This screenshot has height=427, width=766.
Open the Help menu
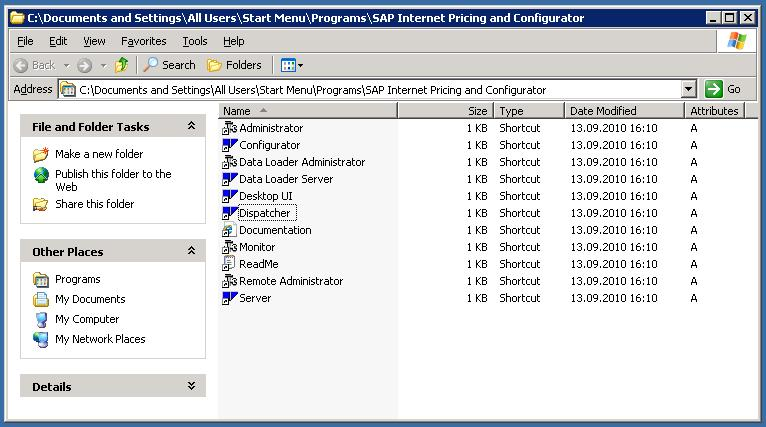pos(234,42)
